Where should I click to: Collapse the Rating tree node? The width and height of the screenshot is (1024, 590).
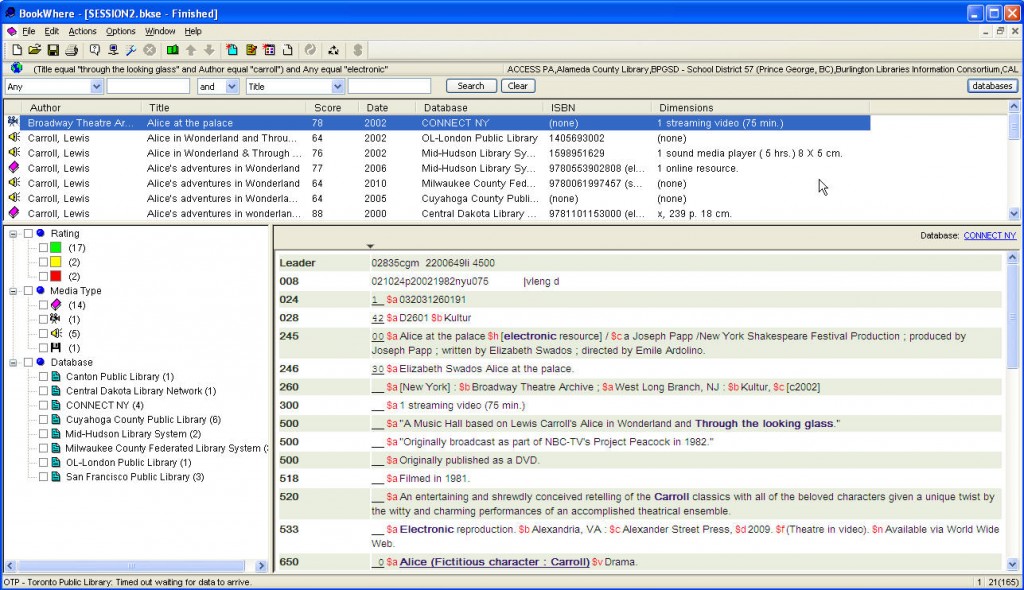coord(13,233)
